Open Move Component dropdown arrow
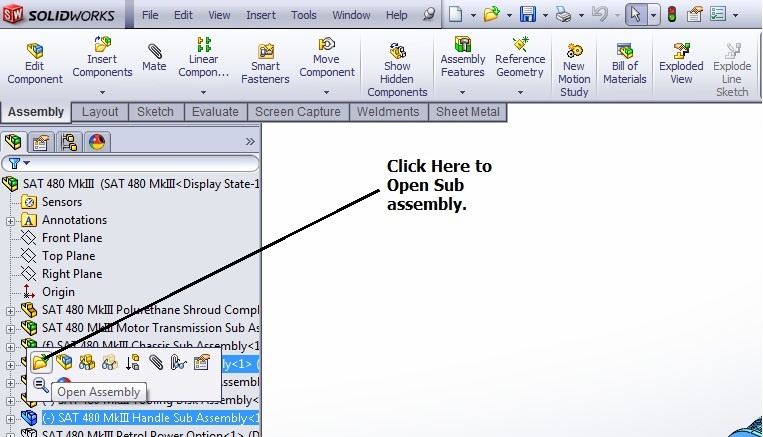The image size is (763, 437). tap(327, 92)
